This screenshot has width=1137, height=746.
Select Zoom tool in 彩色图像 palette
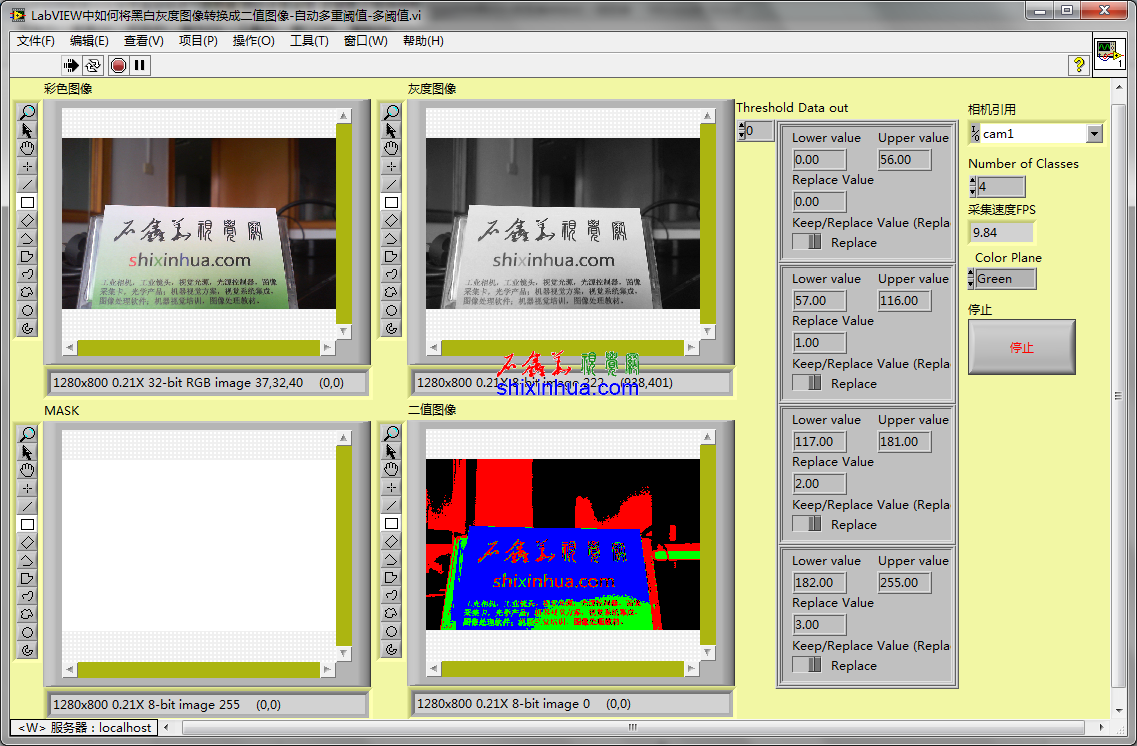coord(28,112)
